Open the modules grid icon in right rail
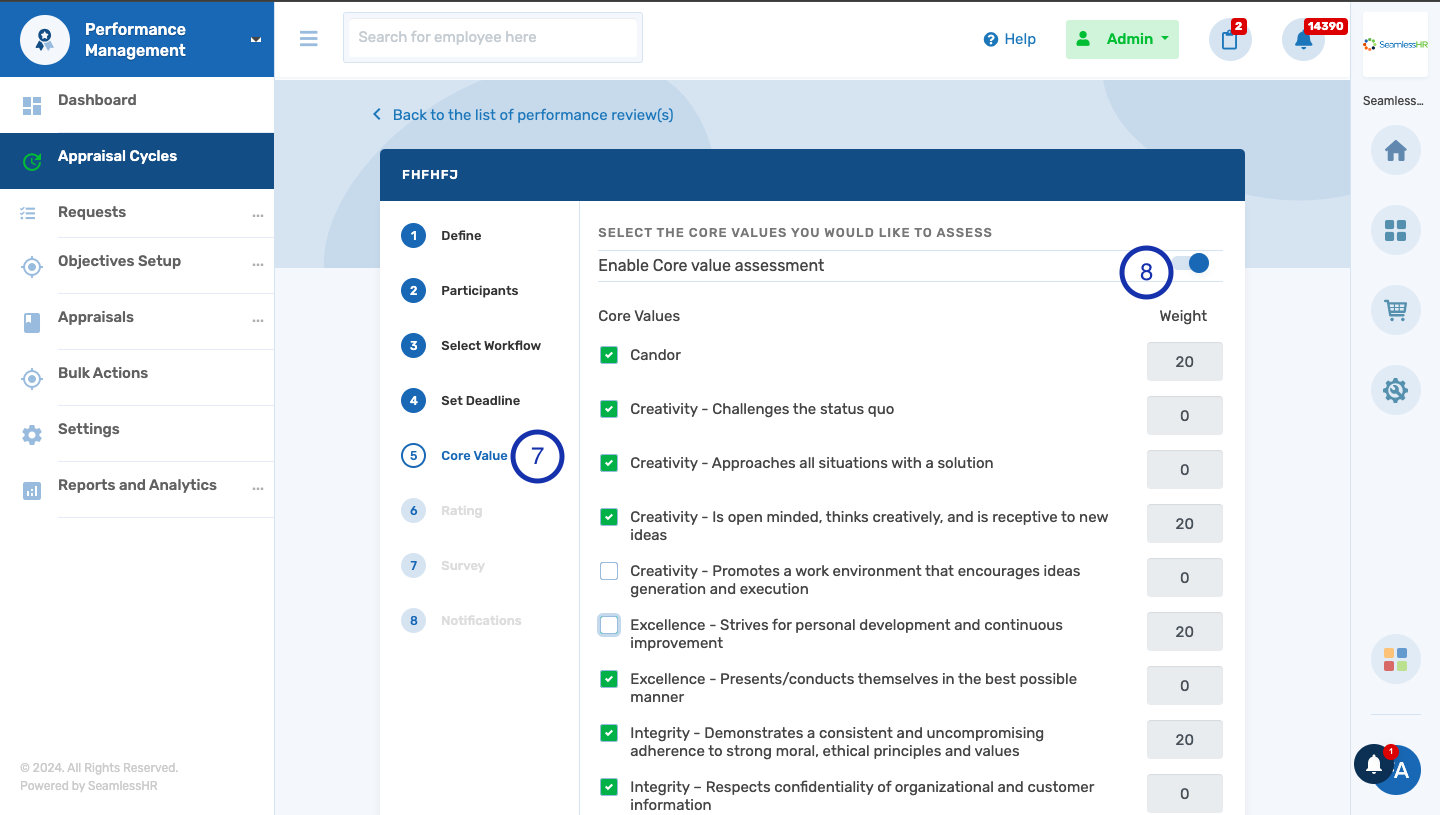Image resolution: width=1440 pixels, height=815 pixels. pyautogui.click(x=1395, y=231)
